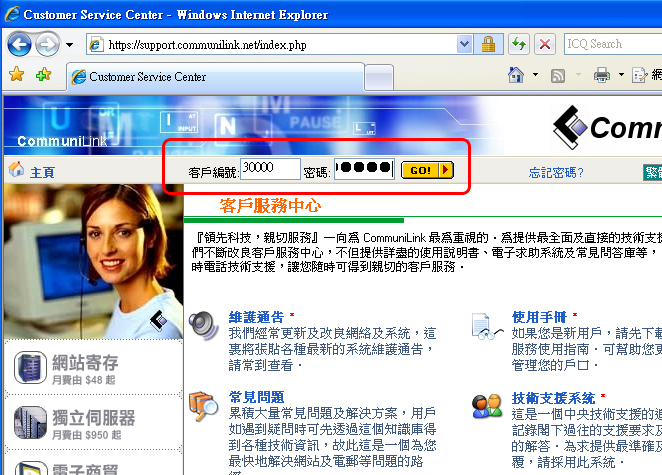The height and width of the screenshot is (475, 662).
Task: Open the 忘記密碼? forgot password link
Action: (556, 172)
